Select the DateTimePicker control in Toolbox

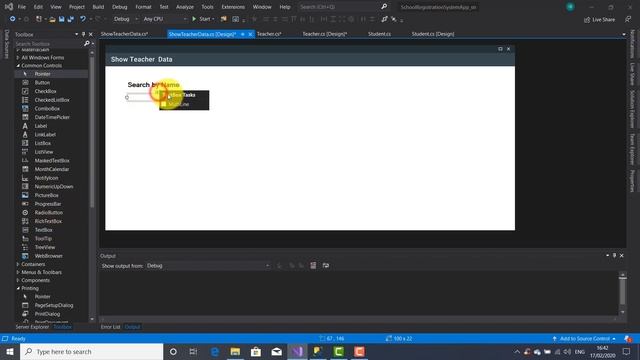51,117
